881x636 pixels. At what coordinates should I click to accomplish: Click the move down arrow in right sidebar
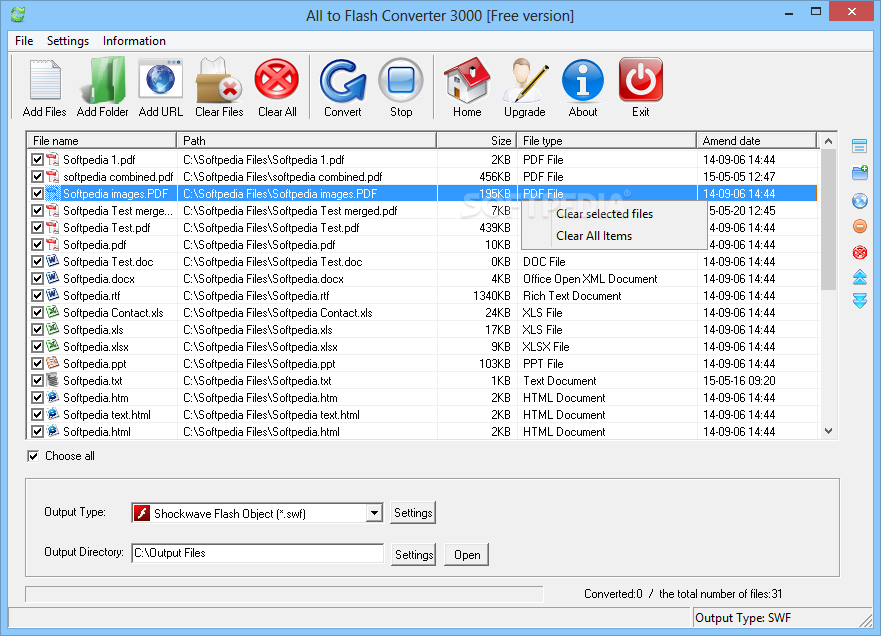pyautogui.click(x=860, y=301)
